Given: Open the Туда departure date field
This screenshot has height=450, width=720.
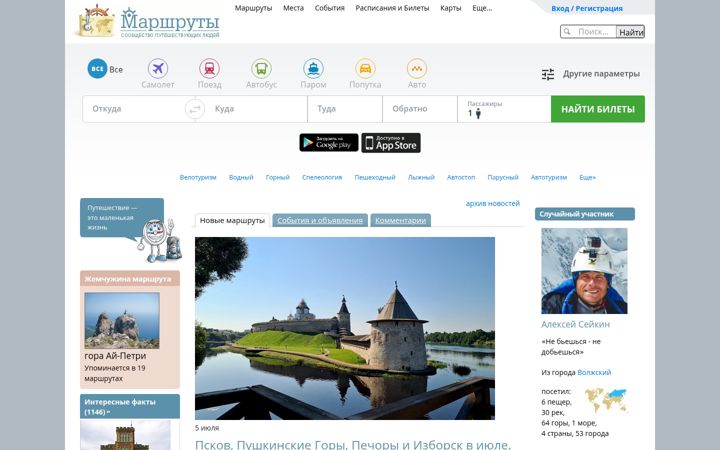Looking at the screenshot, I should pos(345,109).
